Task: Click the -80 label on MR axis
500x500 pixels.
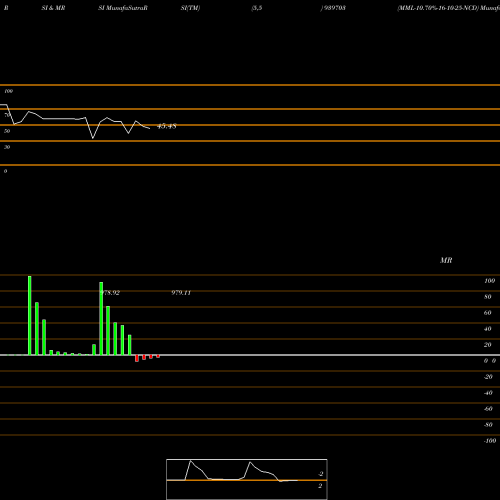Action: [x=488, y=425]
